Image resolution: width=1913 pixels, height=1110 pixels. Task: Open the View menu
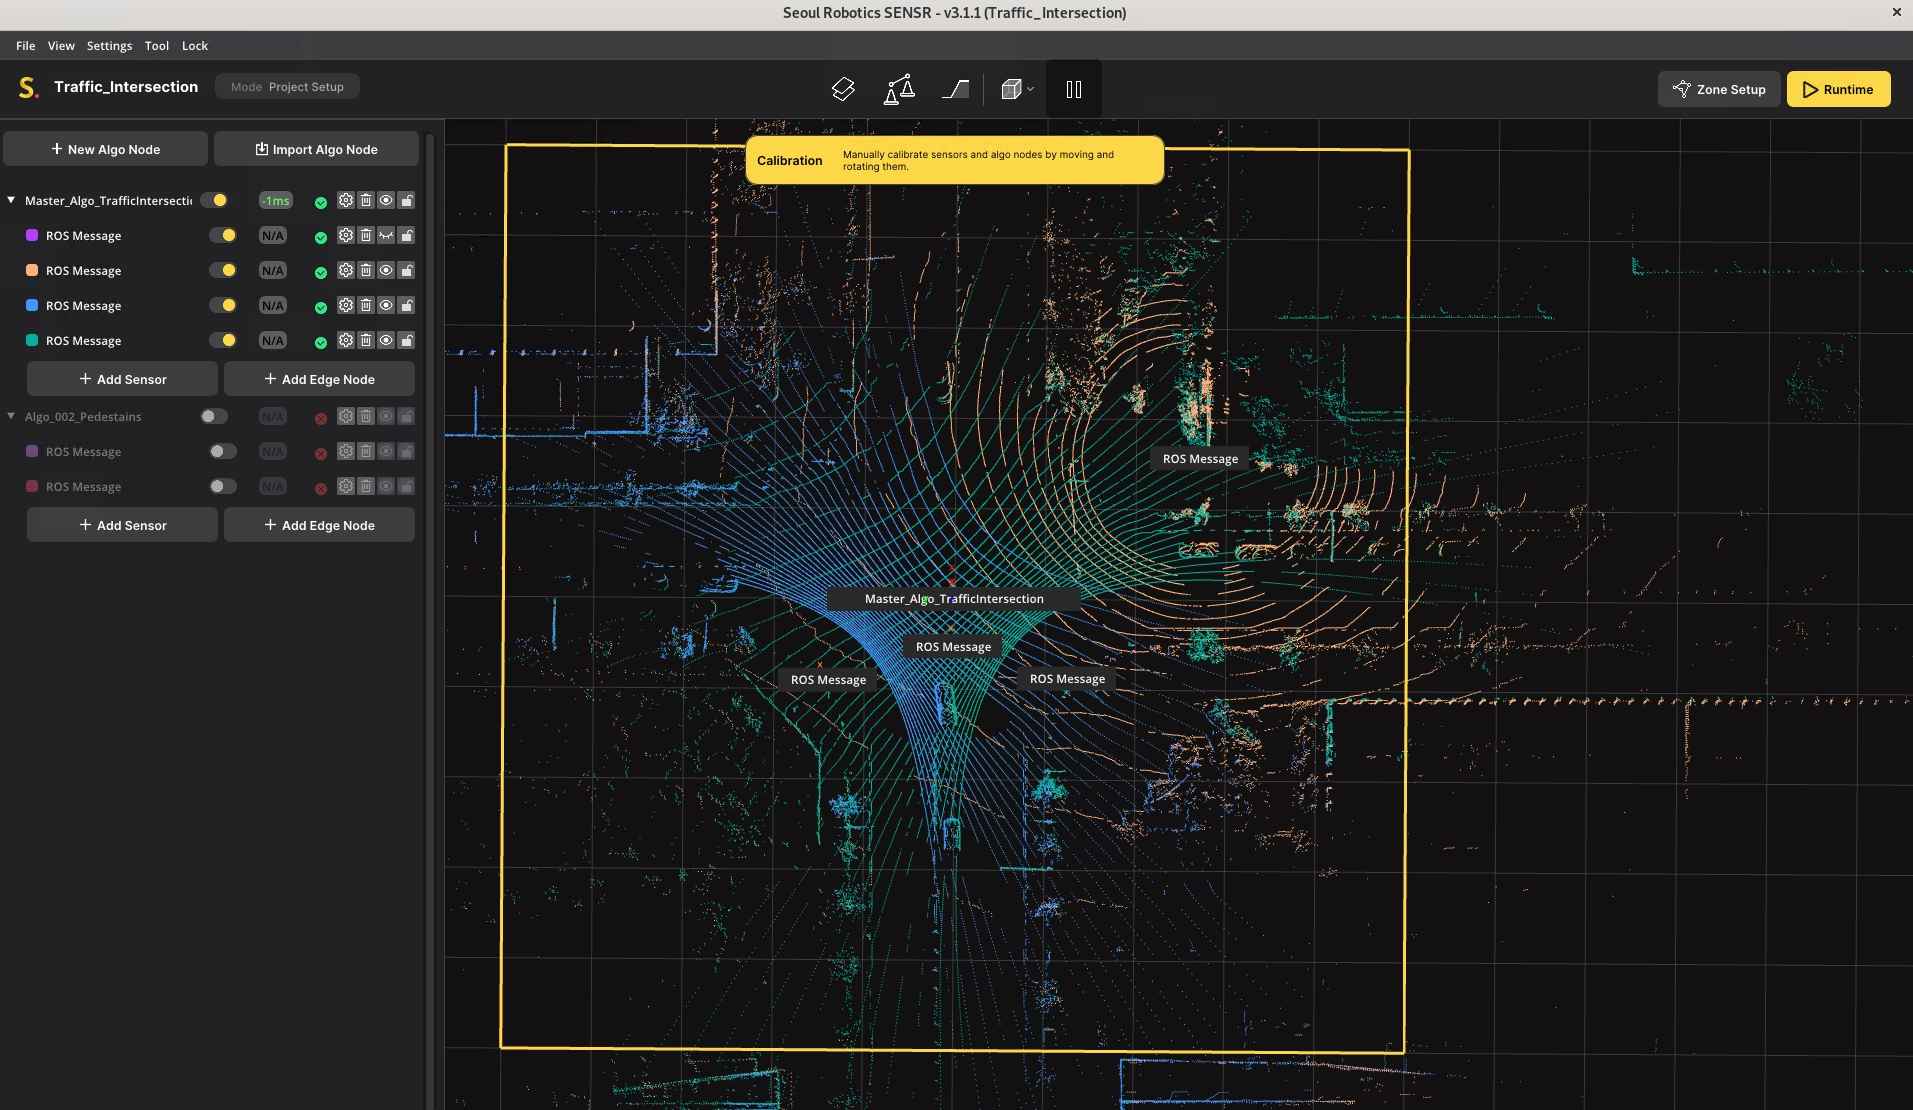tap(61, 45)
